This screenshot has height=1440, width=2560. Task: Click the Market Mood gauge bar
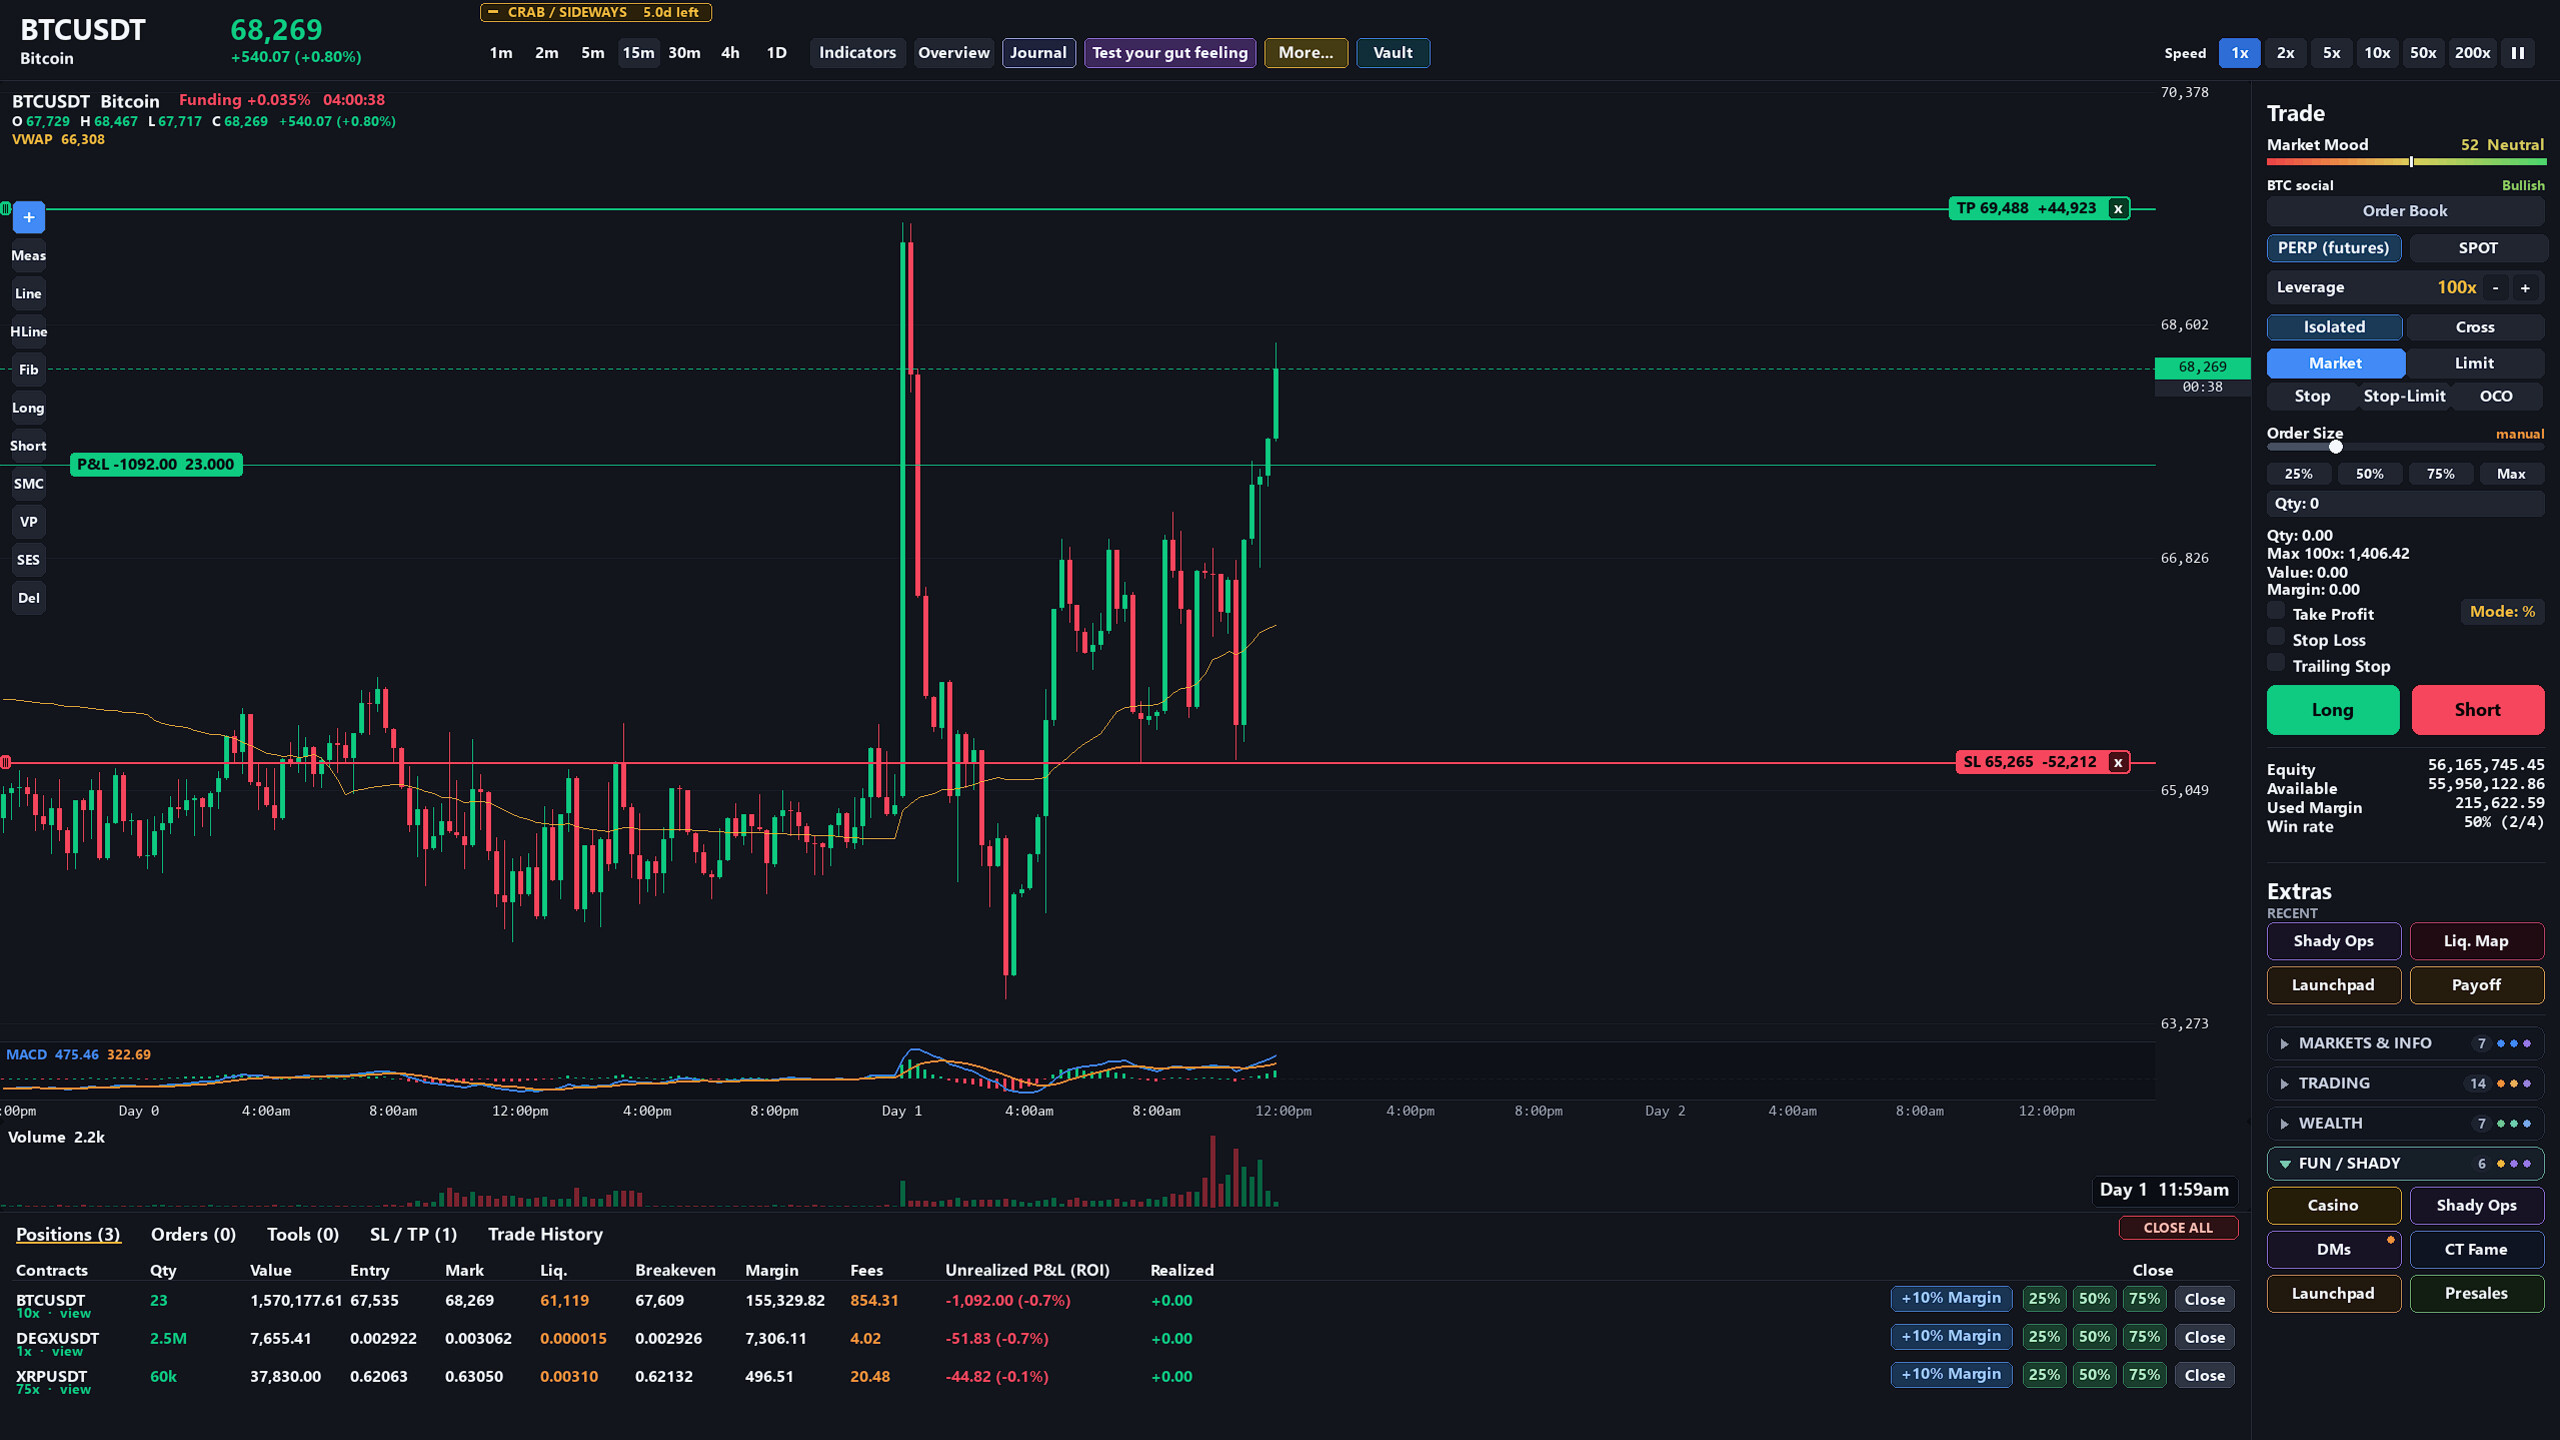click(2405, 161)
